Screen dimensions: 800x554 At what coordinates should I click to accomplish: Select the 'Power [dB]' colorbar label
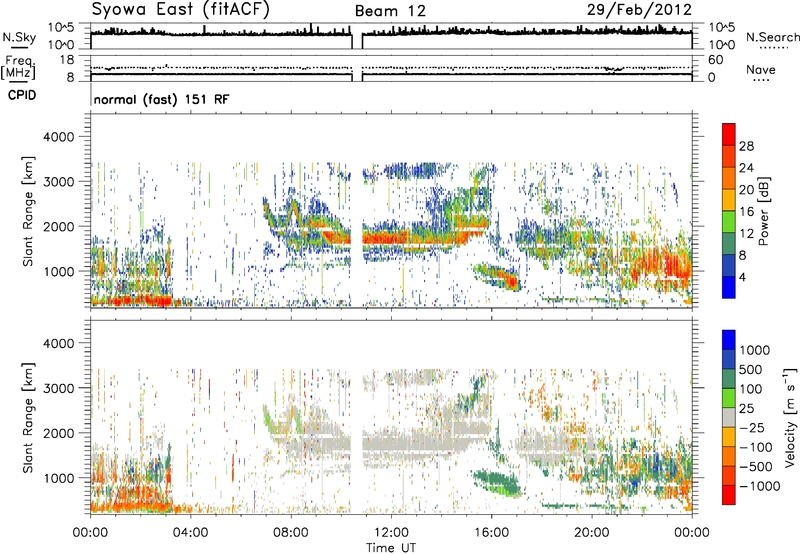[763, 211]
